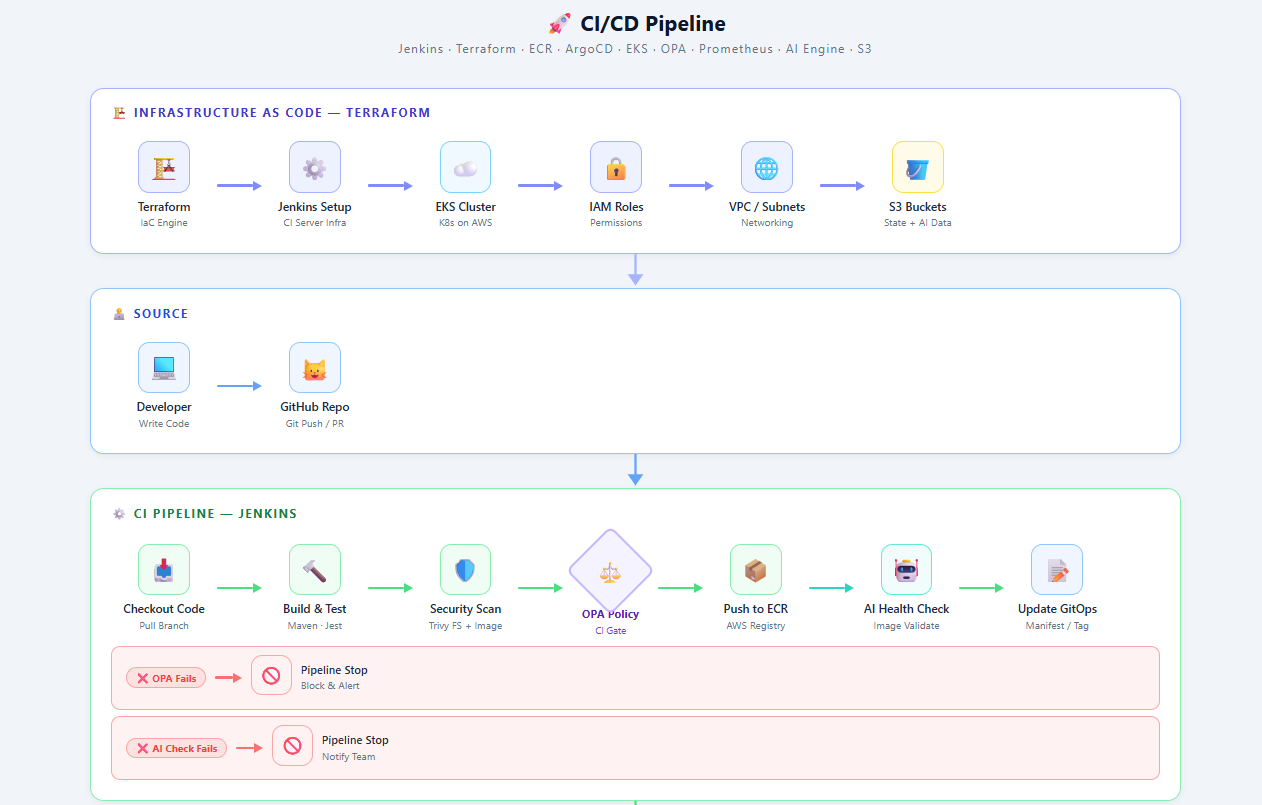Click the GitHub Repo label
Screen dimensions: 1262x805
315,407
